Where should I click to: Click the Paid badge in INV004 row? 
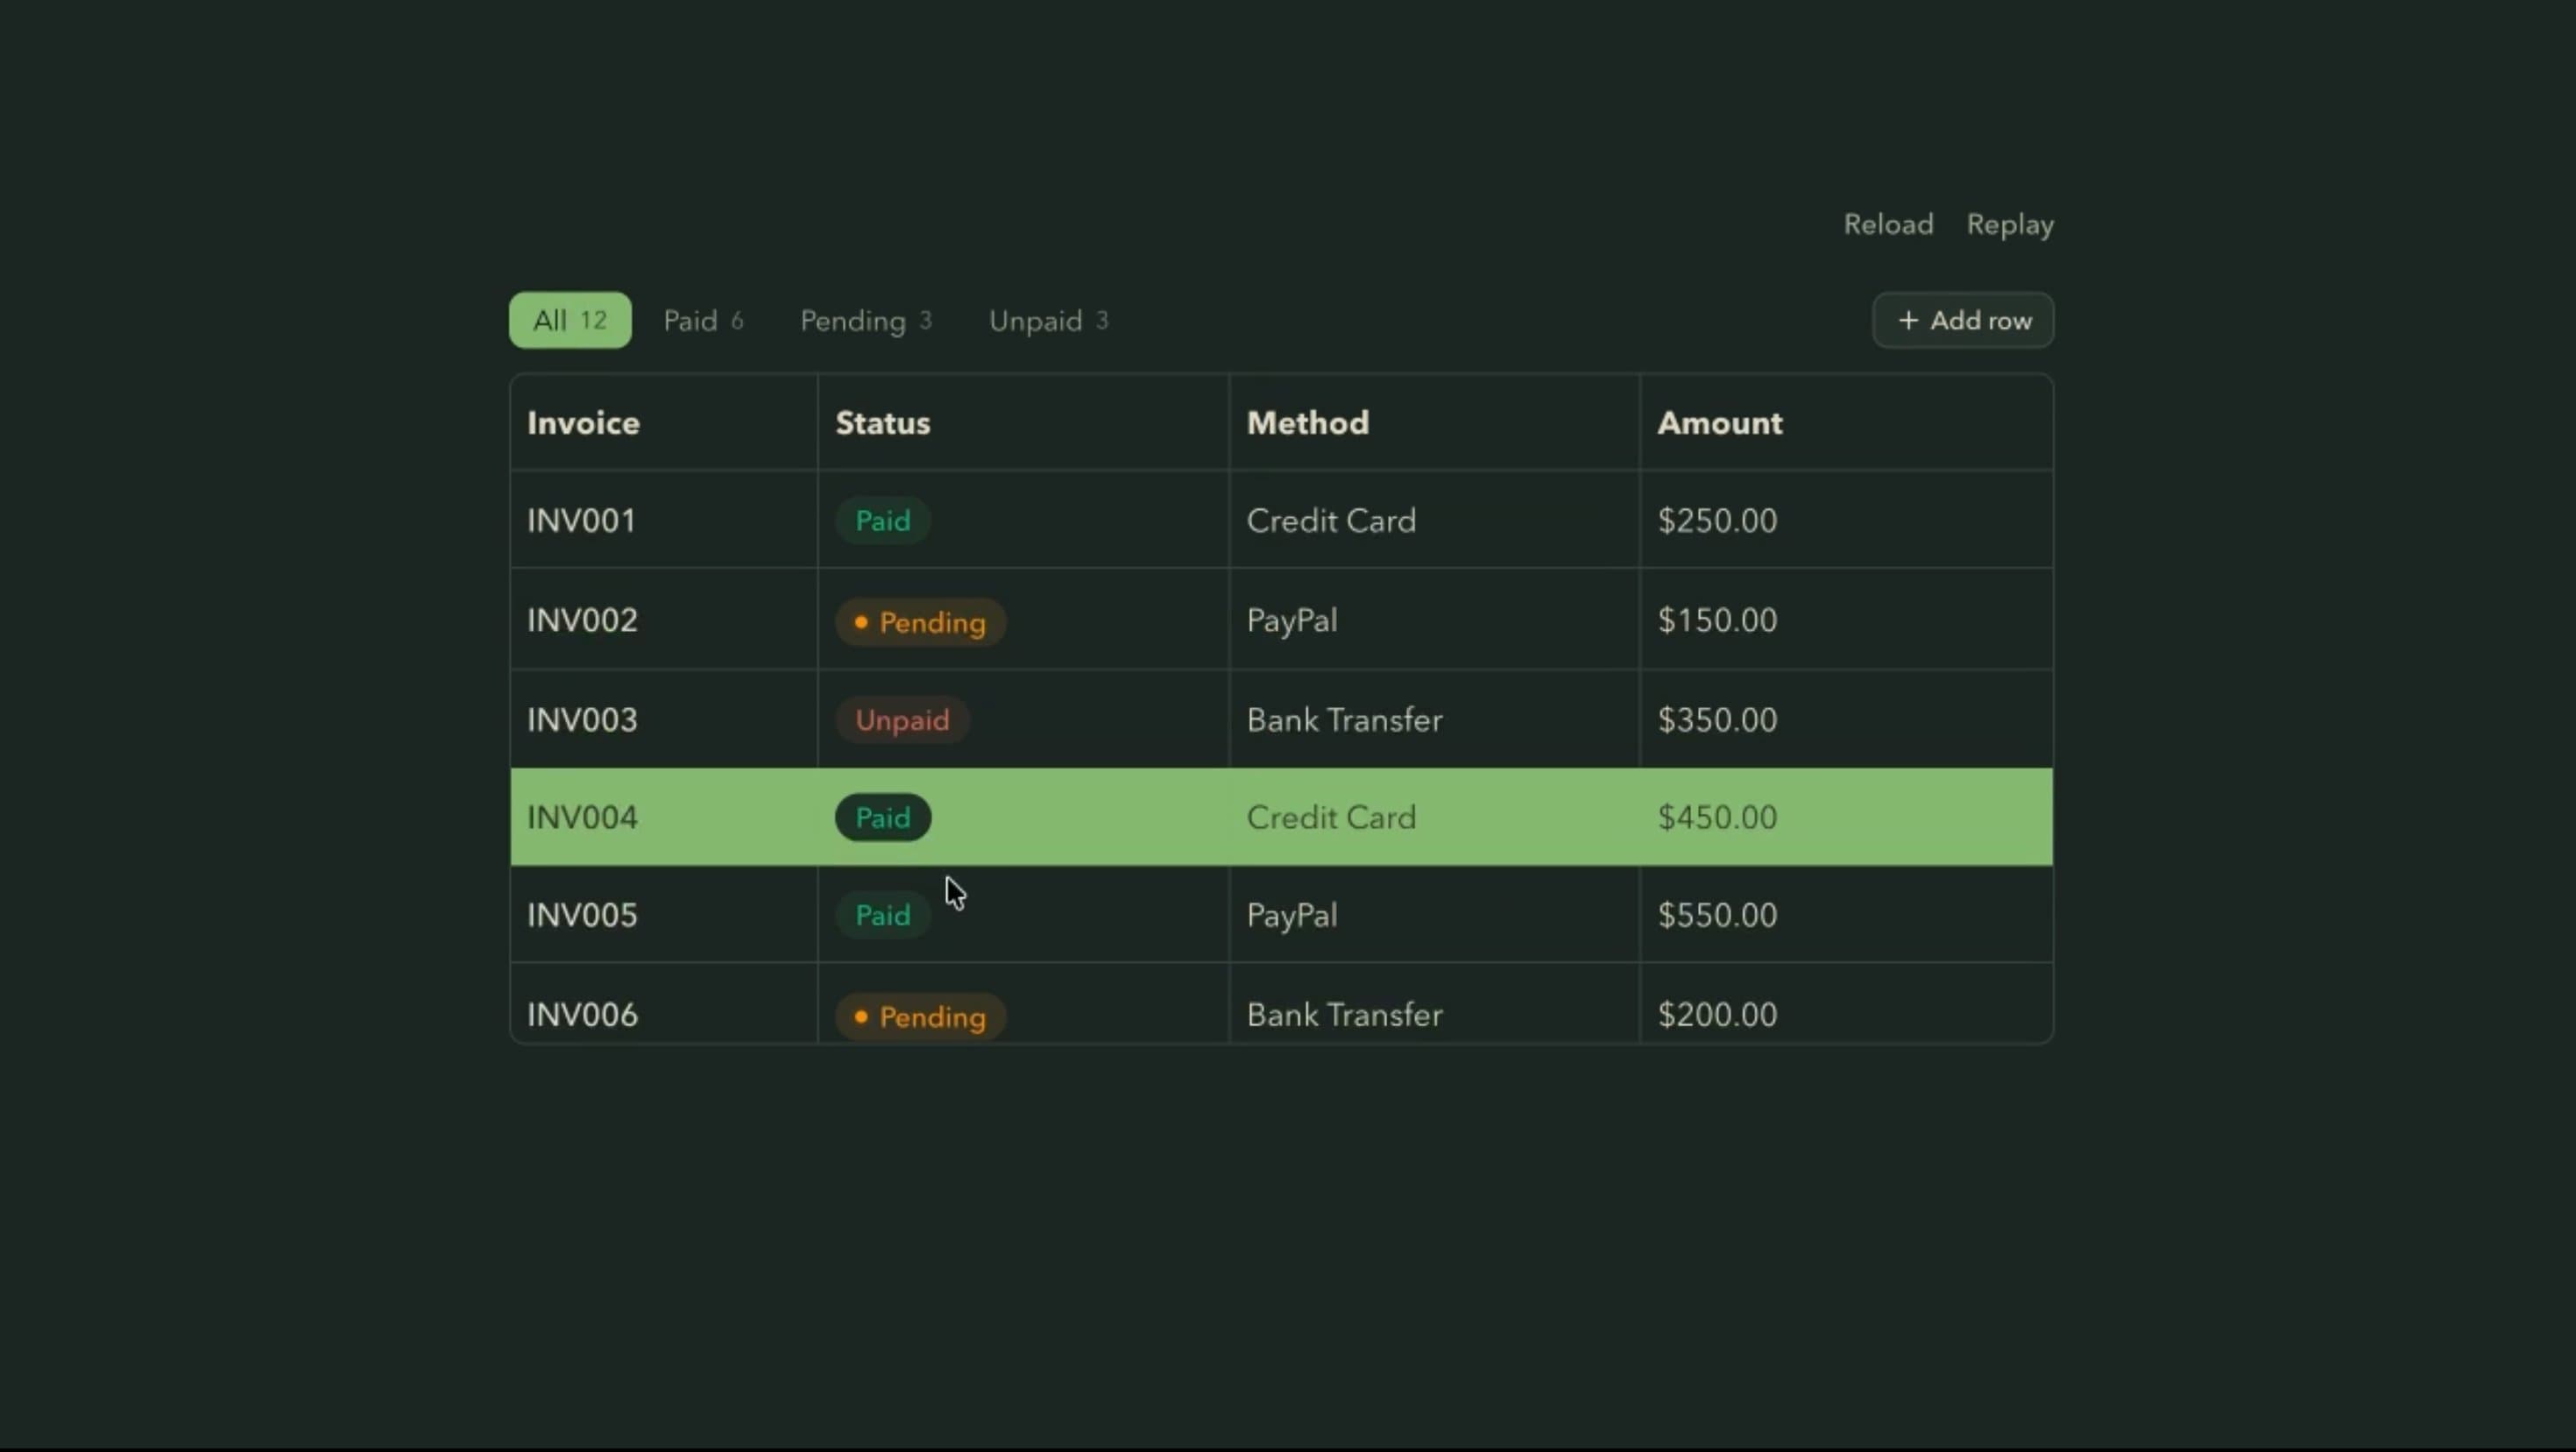click(x=883, y=817)
